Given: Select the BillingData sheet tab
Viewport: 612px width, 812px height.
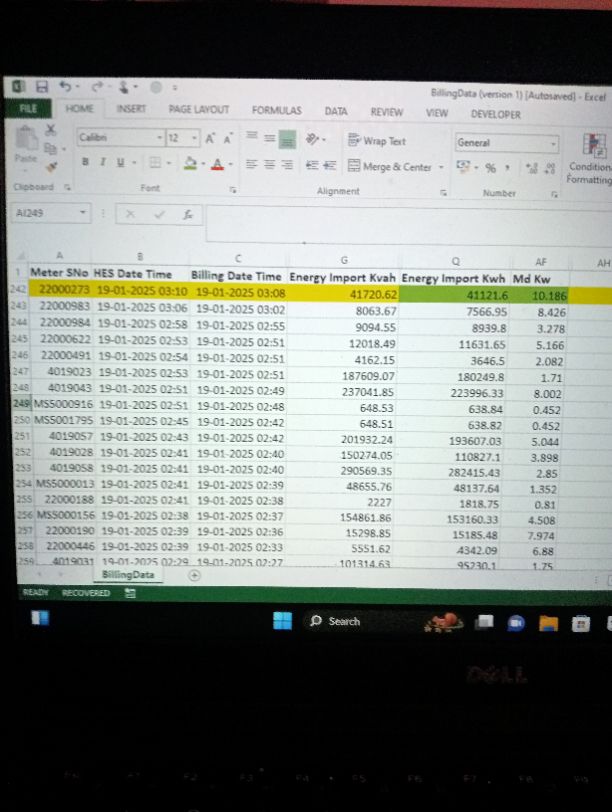Looking at the screenshot, I should pos(128,574).
